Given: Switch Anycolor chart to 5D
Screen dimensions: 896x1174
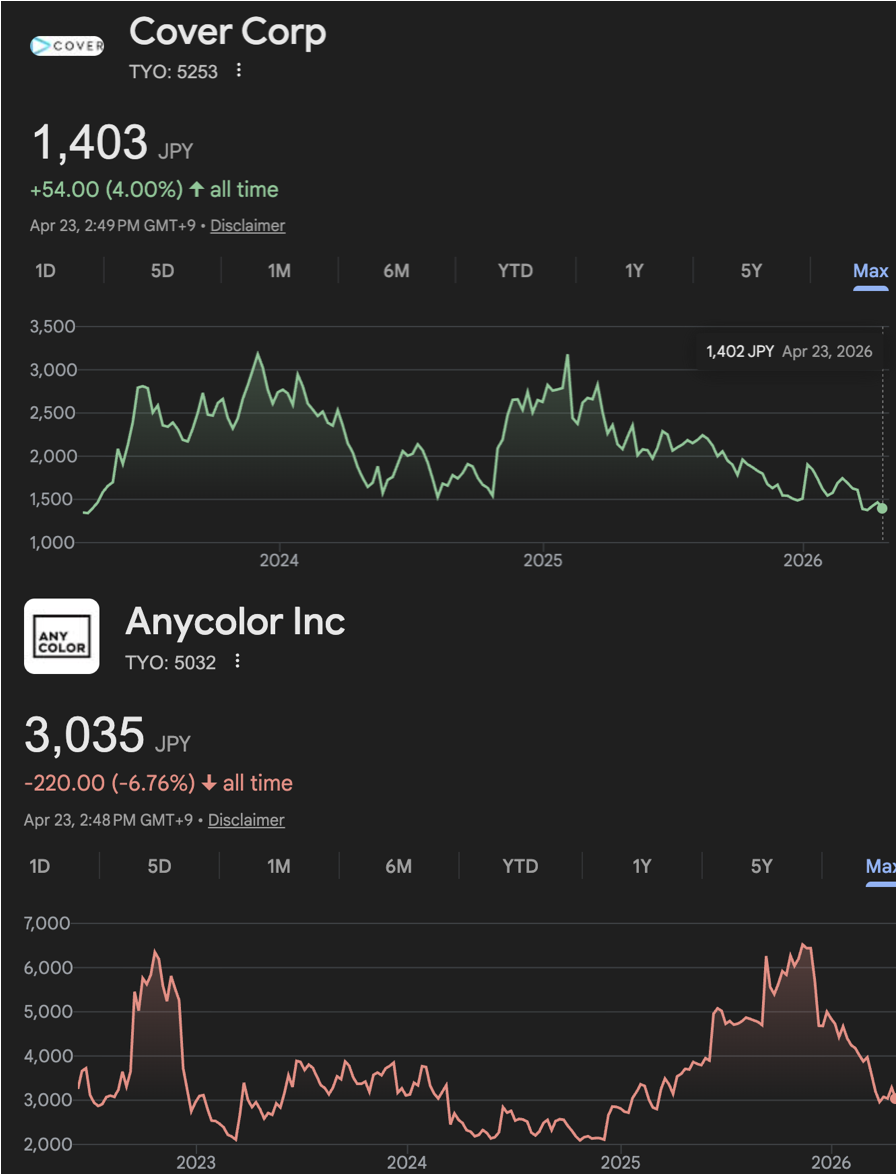Looking at the screenshot, I should pyautogui.click(x=159, y=866).
